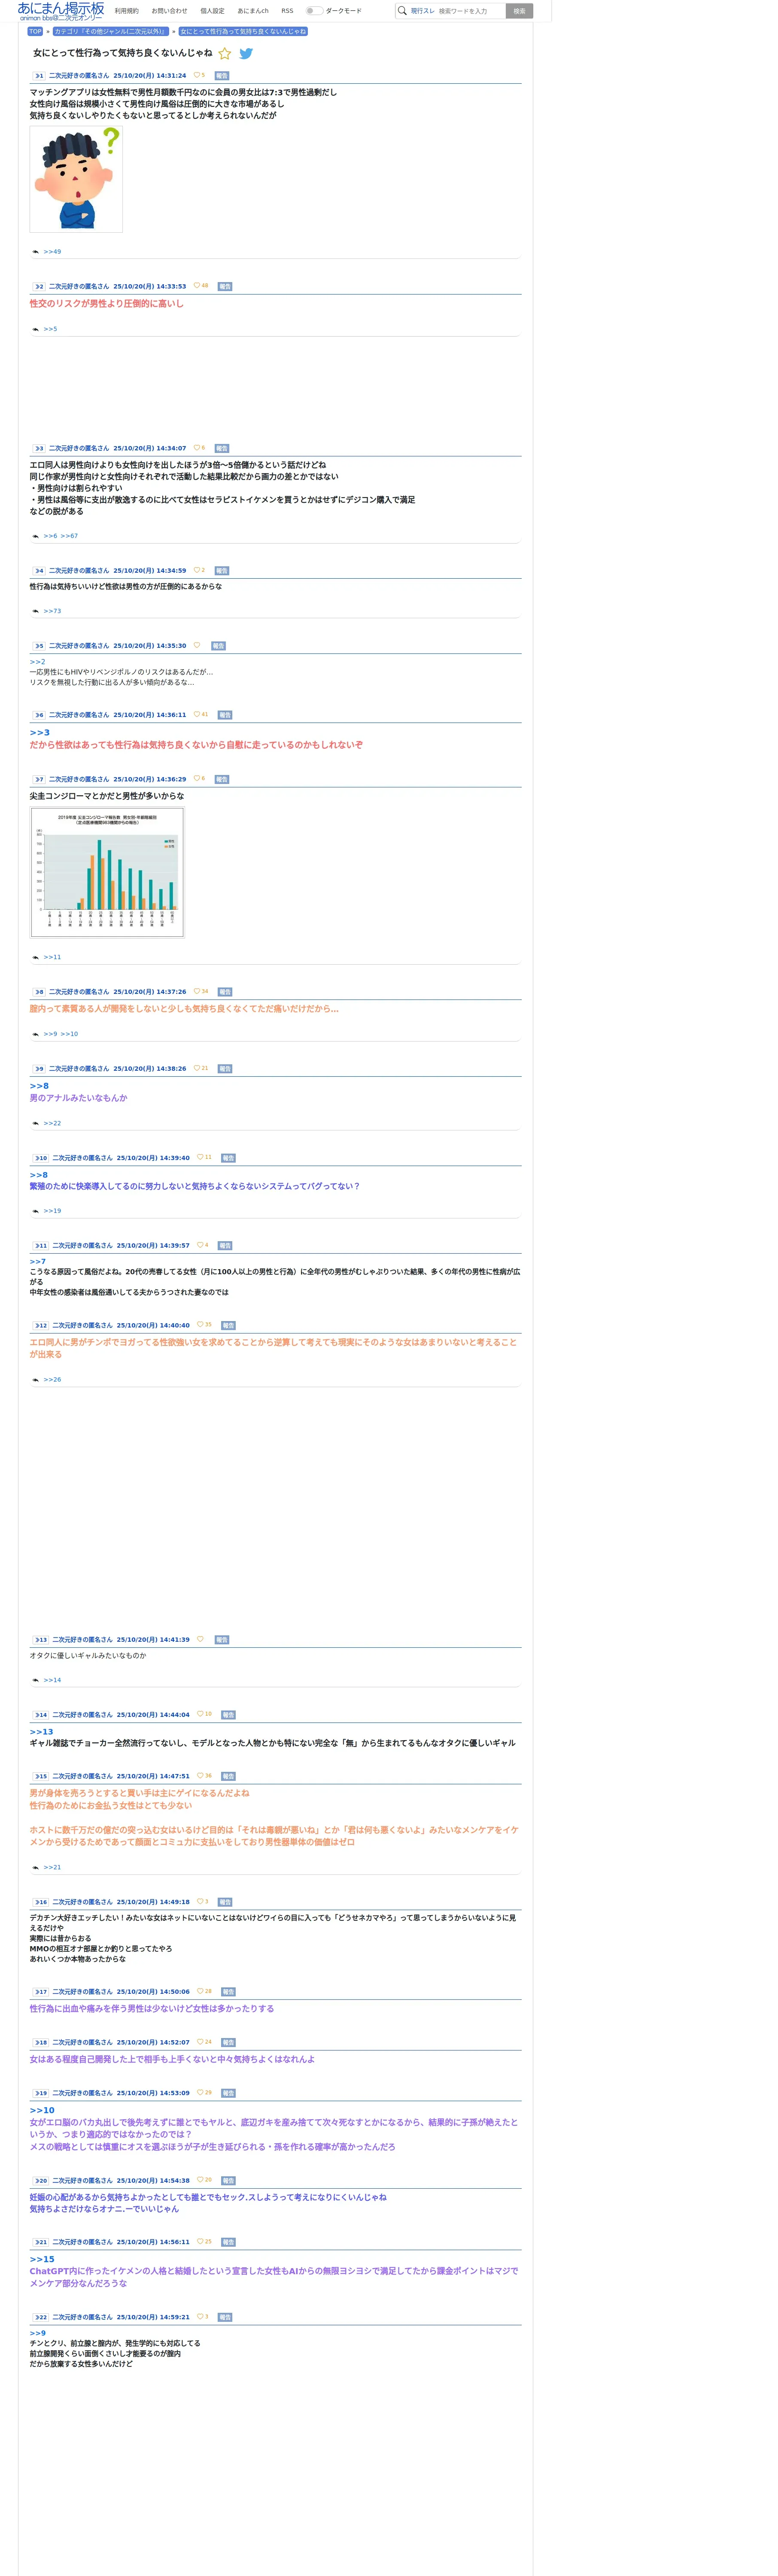Report post 1 with its 報告 button

pyautogui.click(x=222, y=76)
